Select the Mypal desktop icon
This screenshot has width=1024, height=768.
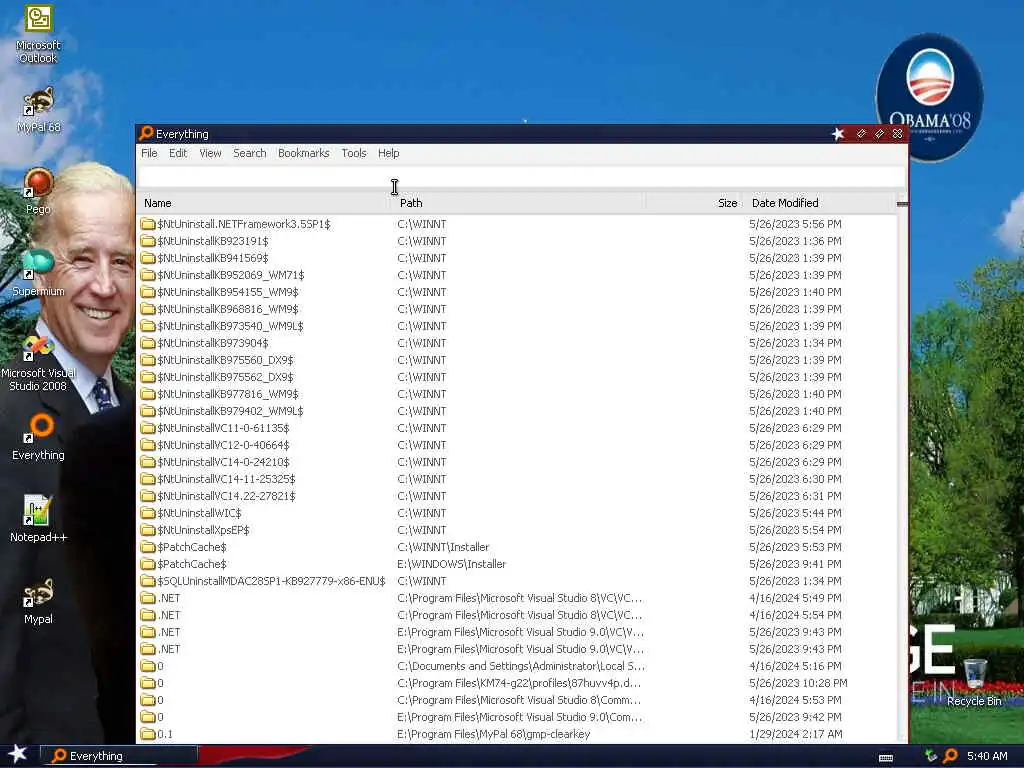[39, 601]
